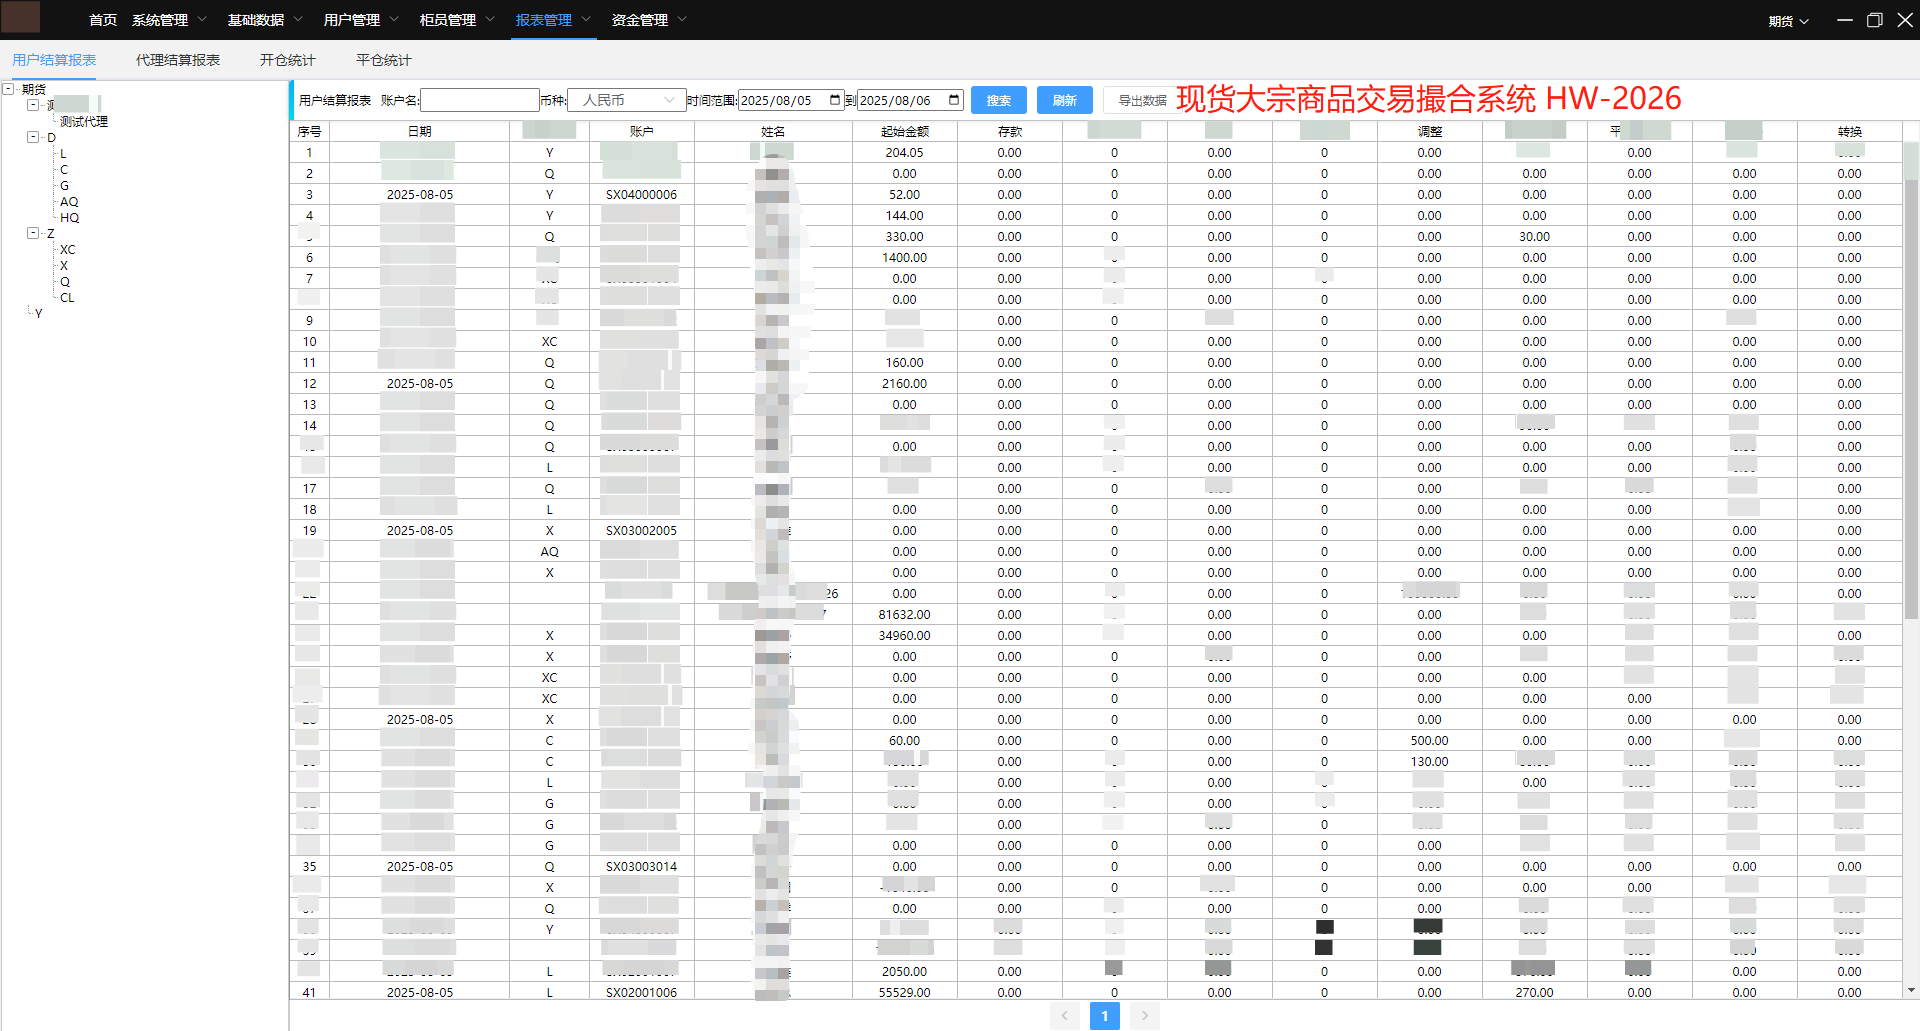1920x1031 pixels.
Task: Click the start date field 2025/08/05
Action: point(791,100)
